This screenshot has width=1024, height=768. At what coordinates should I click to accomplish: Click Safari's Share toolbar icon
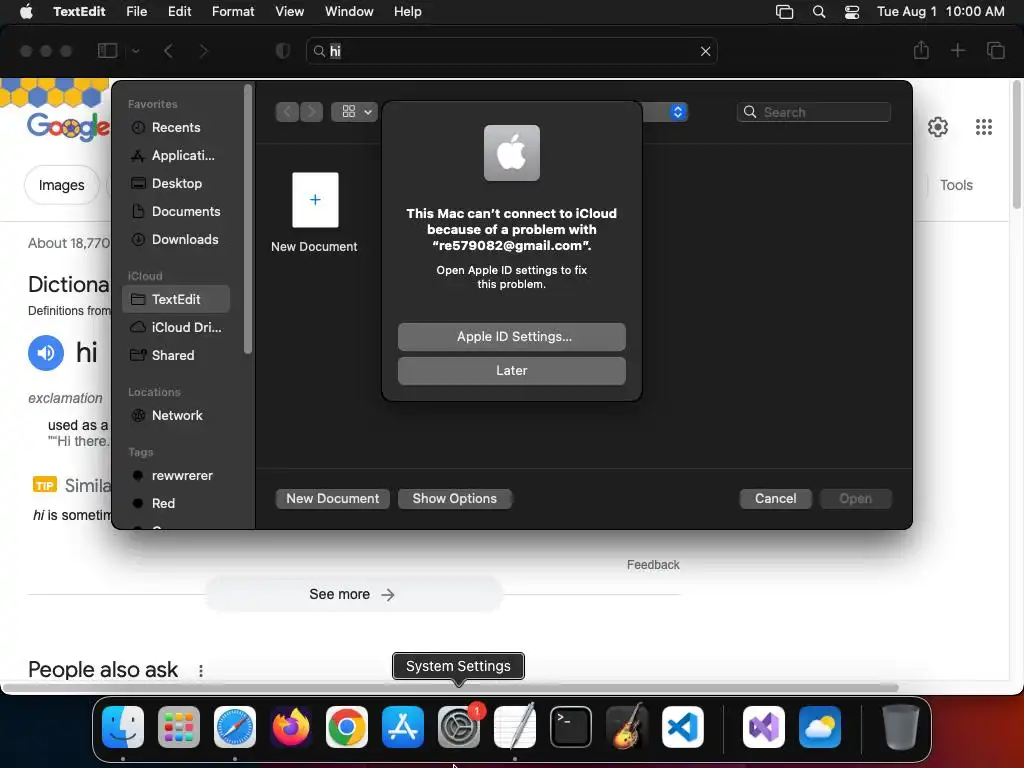pos(921,50)
